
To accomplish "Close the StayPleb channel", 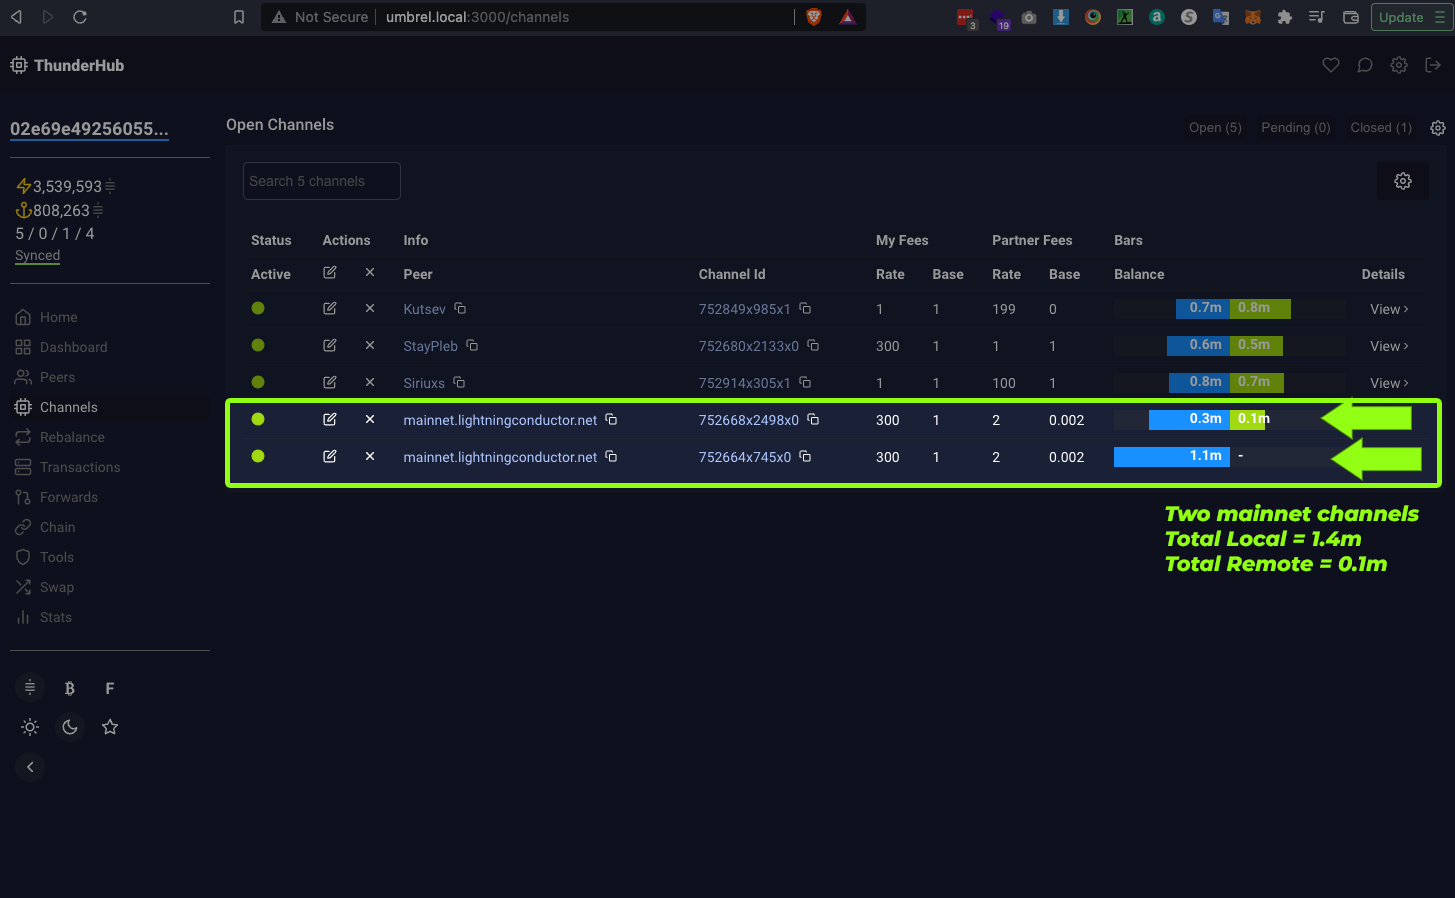I will tap(370, 346).
